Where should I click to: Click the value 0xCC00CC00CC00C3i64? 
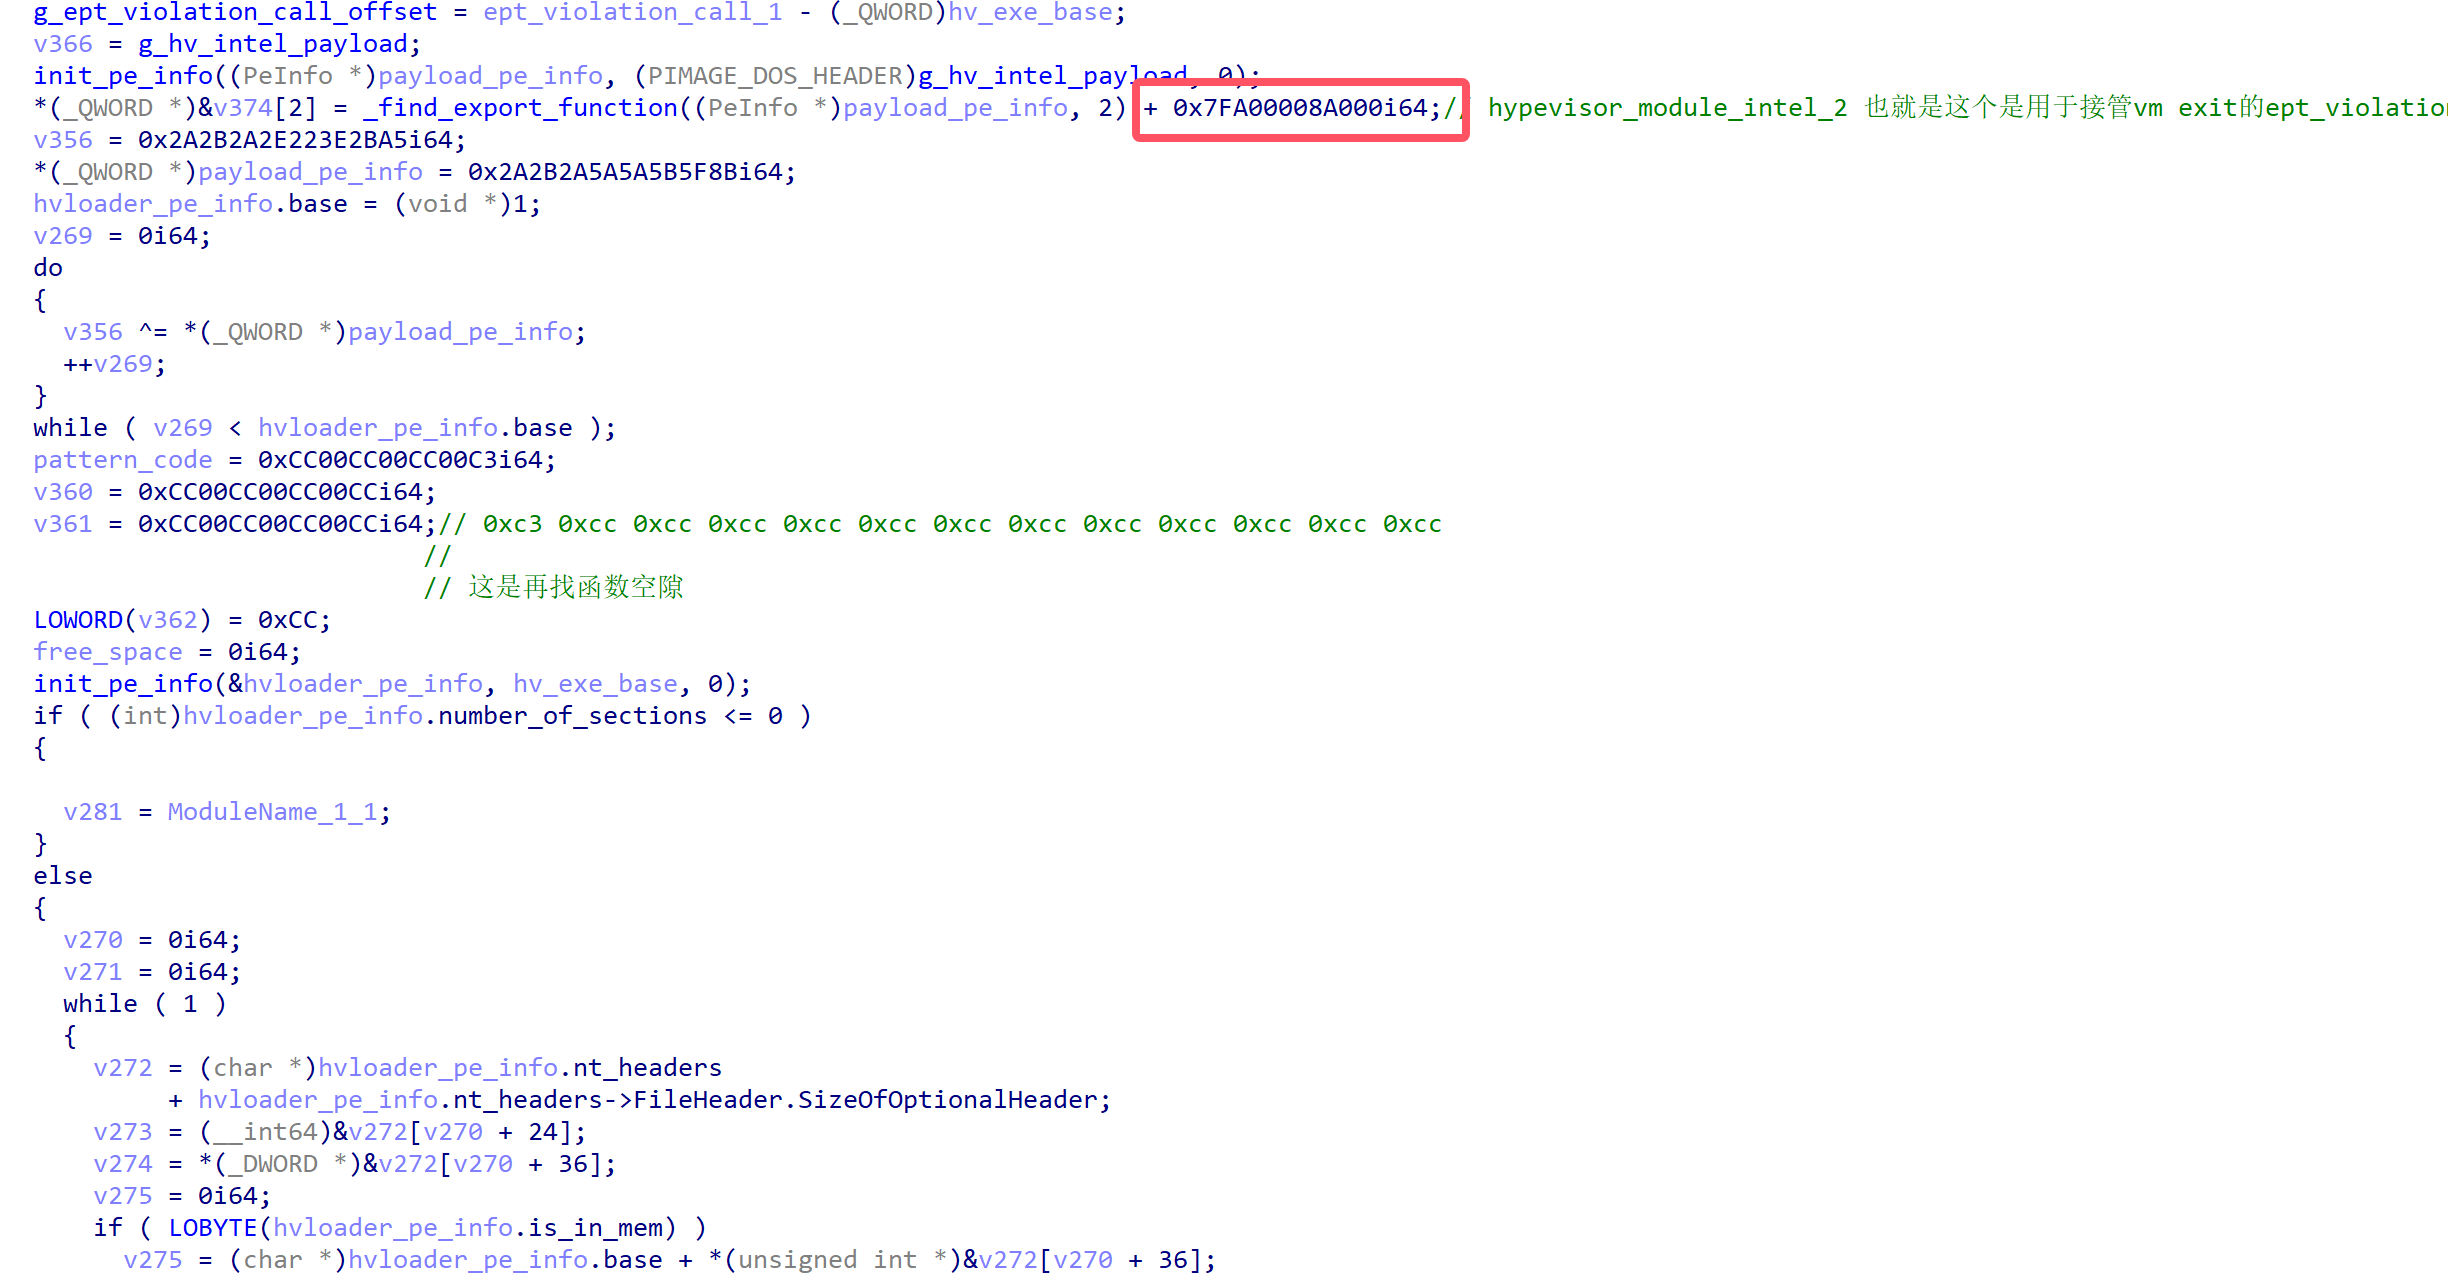pyautogui.click(x=400, y=460)
